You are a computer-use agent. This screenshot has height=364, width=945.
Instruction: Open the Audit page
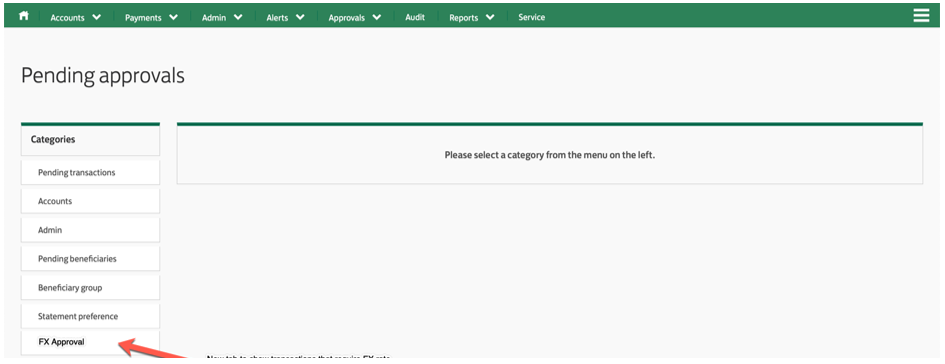(x=415, y=17)
